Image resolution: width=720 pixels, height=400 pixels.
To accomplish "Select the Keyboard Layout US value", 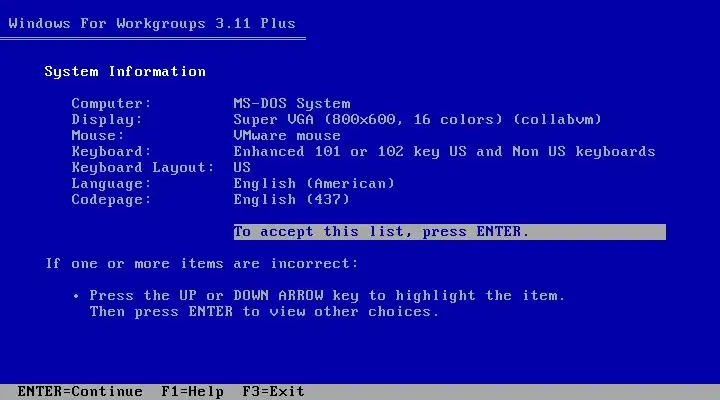I will click(x=242, y=167).
